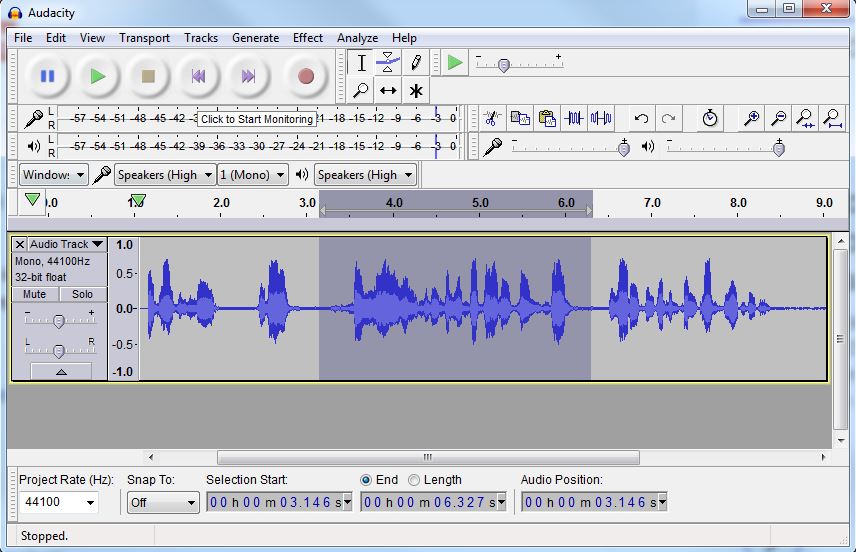Close the Audio Track with X
This screenshot has height=552, width=856.
point(20,244)
